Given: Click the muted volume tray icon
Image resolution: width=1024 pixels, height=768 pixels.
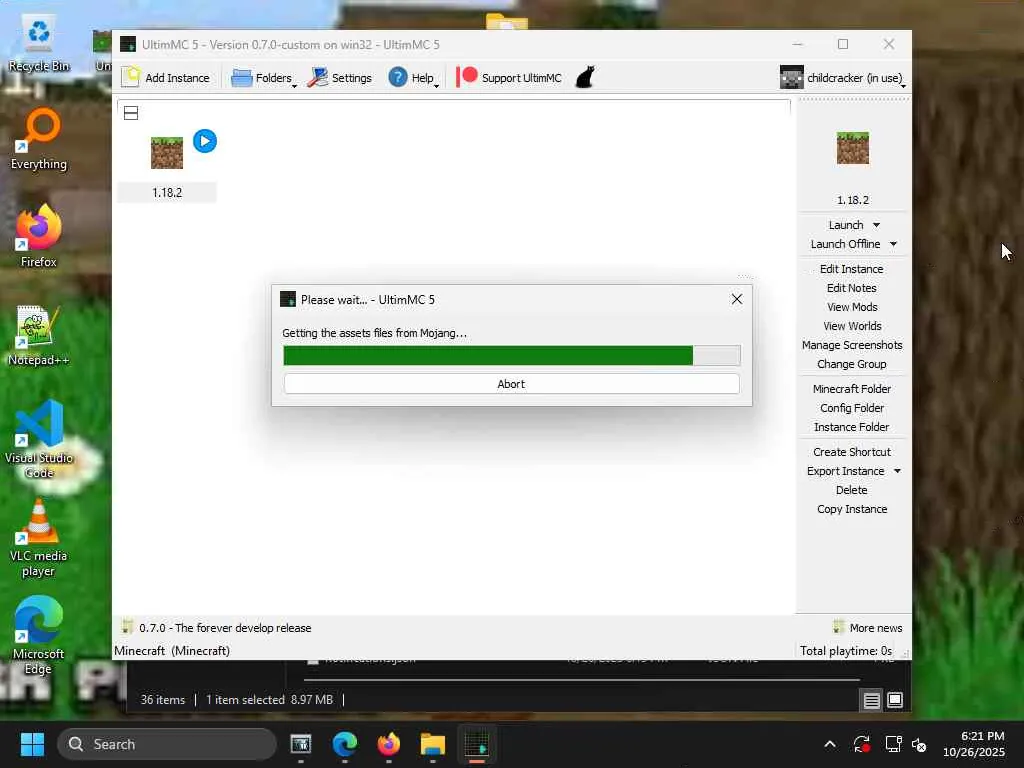Looking at the screenshot, I should pyautogui.click(x=919, y=744).
